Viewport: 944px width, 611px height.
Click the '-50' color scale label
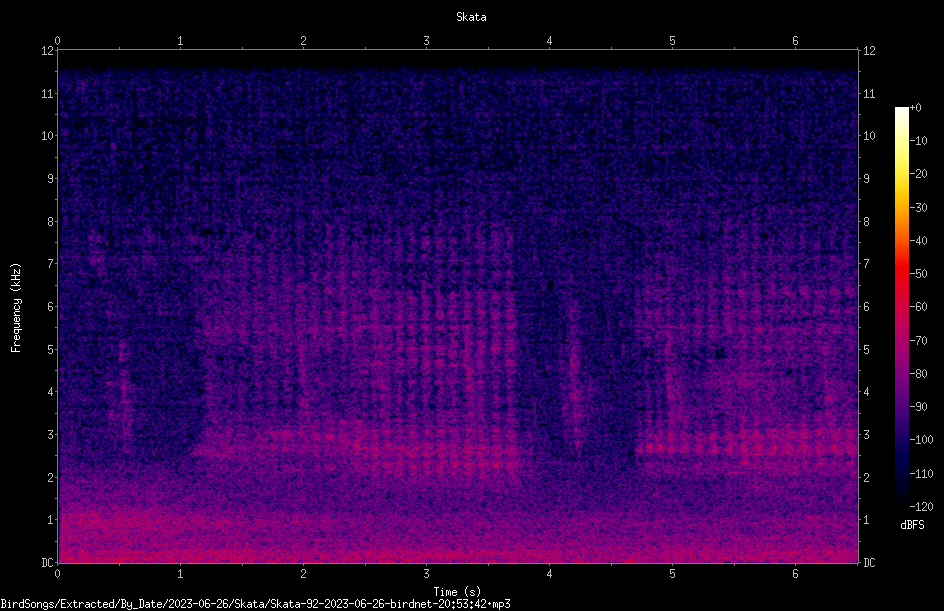click(918, 274)
